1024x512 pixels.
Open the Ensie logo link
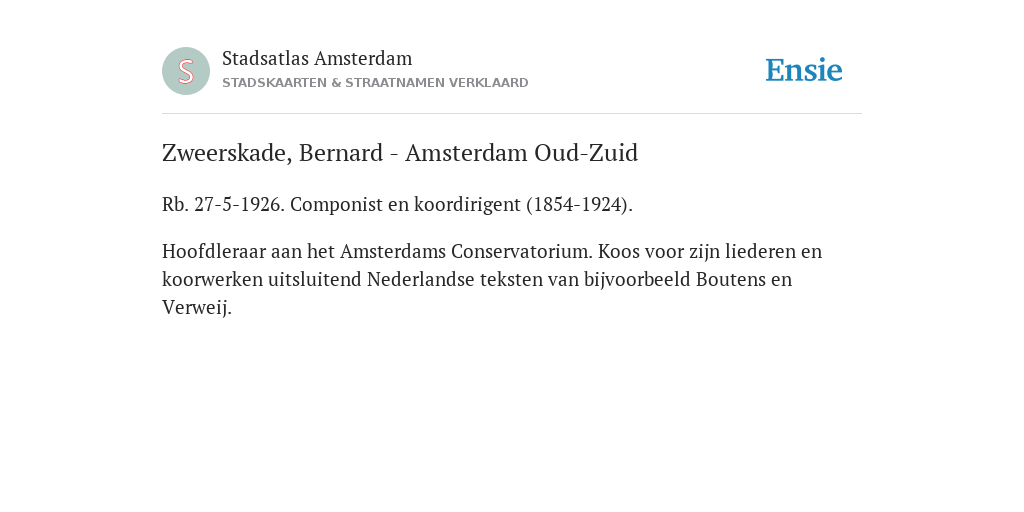tap(804, 70)
